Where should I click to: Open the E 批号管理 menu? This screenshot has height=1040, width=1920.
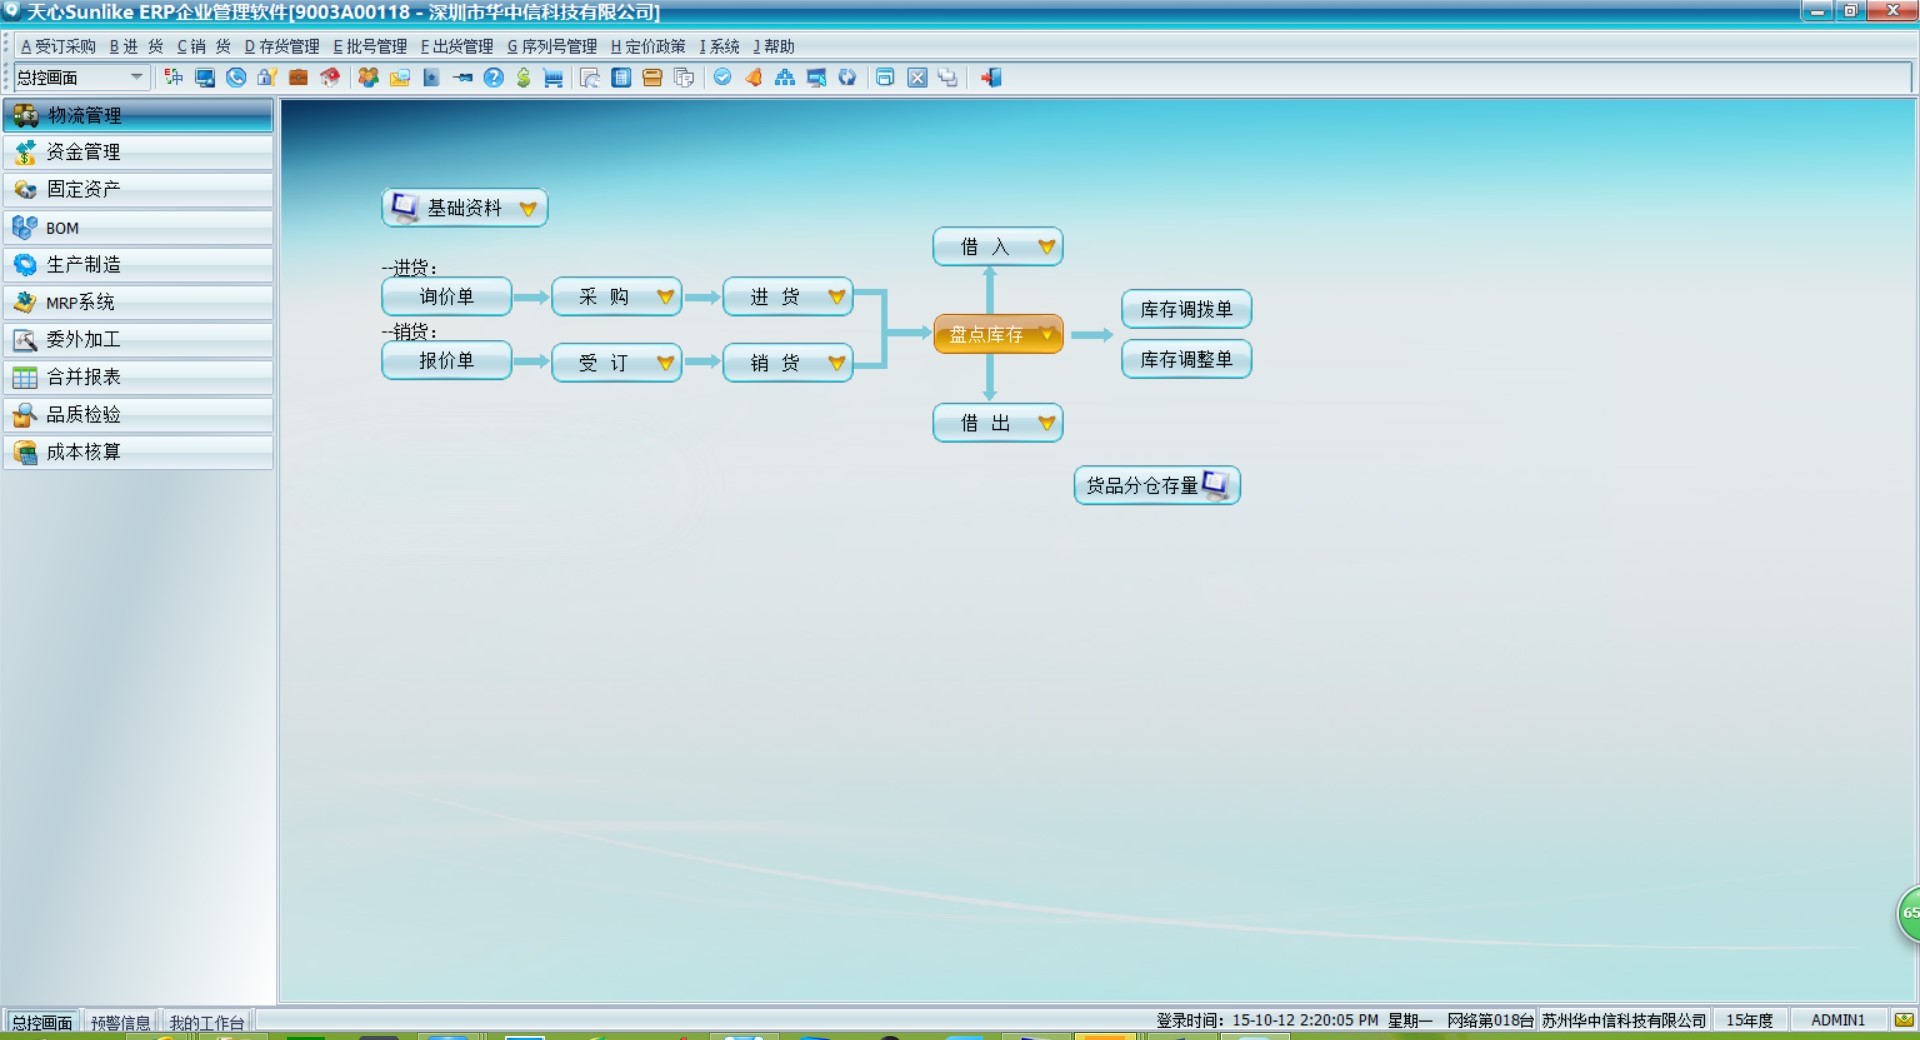coord(370,46)
